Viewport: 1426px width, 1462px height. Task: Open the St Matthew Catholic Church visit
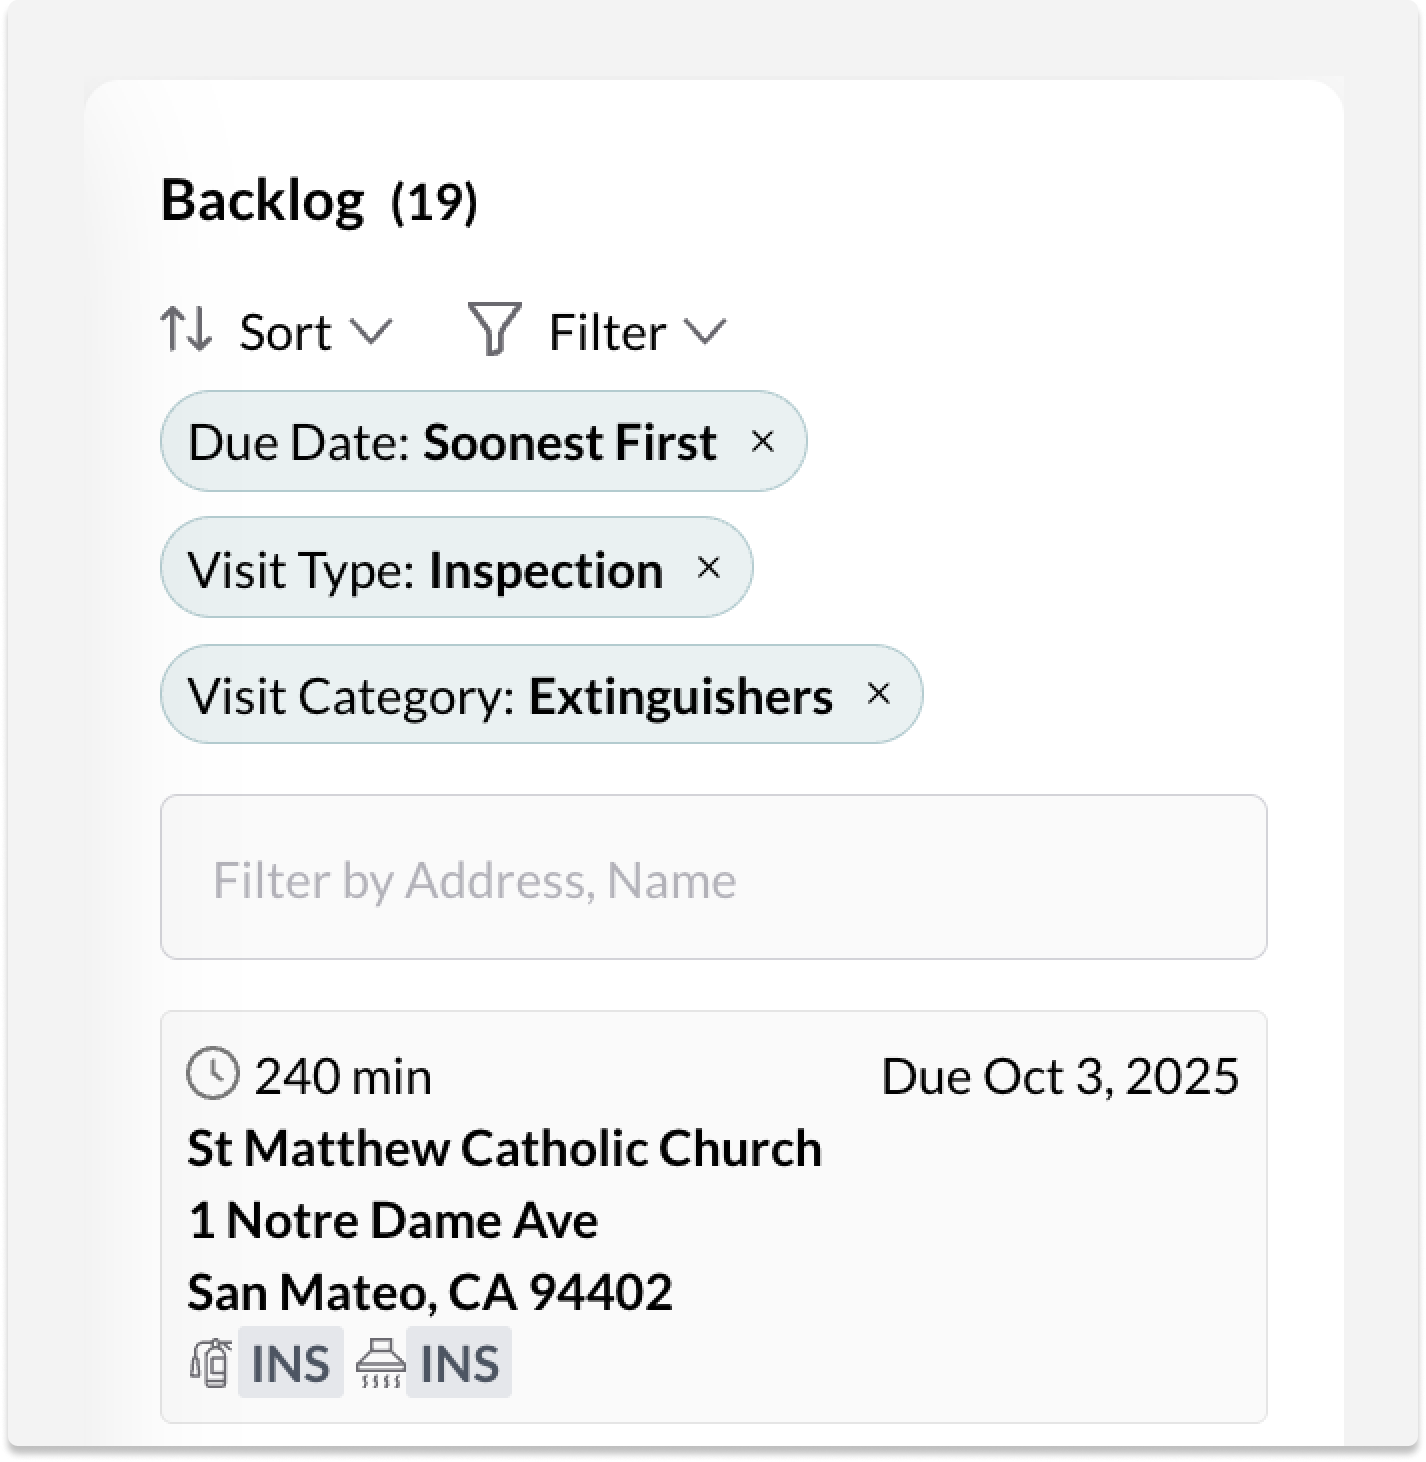pyautogui.click(x=504, y=1148)
